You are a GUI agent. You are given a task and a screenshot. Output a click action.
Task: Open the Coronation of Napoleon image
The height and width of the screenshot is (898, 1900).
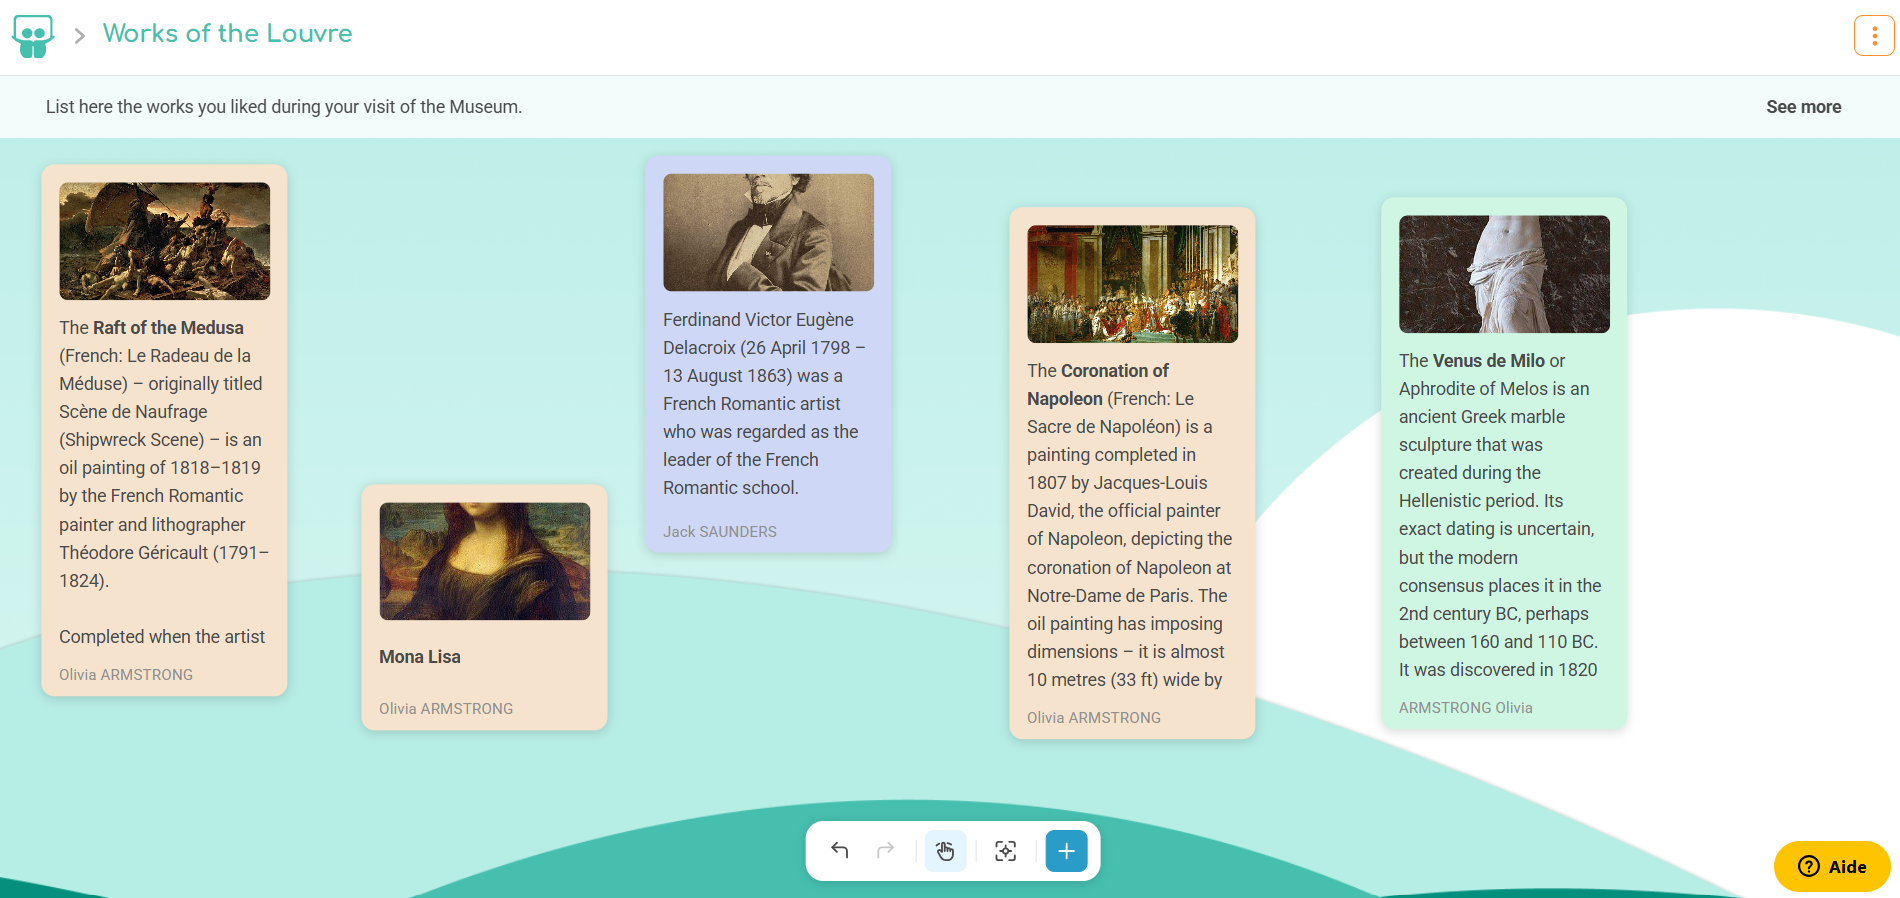click(x=1133, y=284)
